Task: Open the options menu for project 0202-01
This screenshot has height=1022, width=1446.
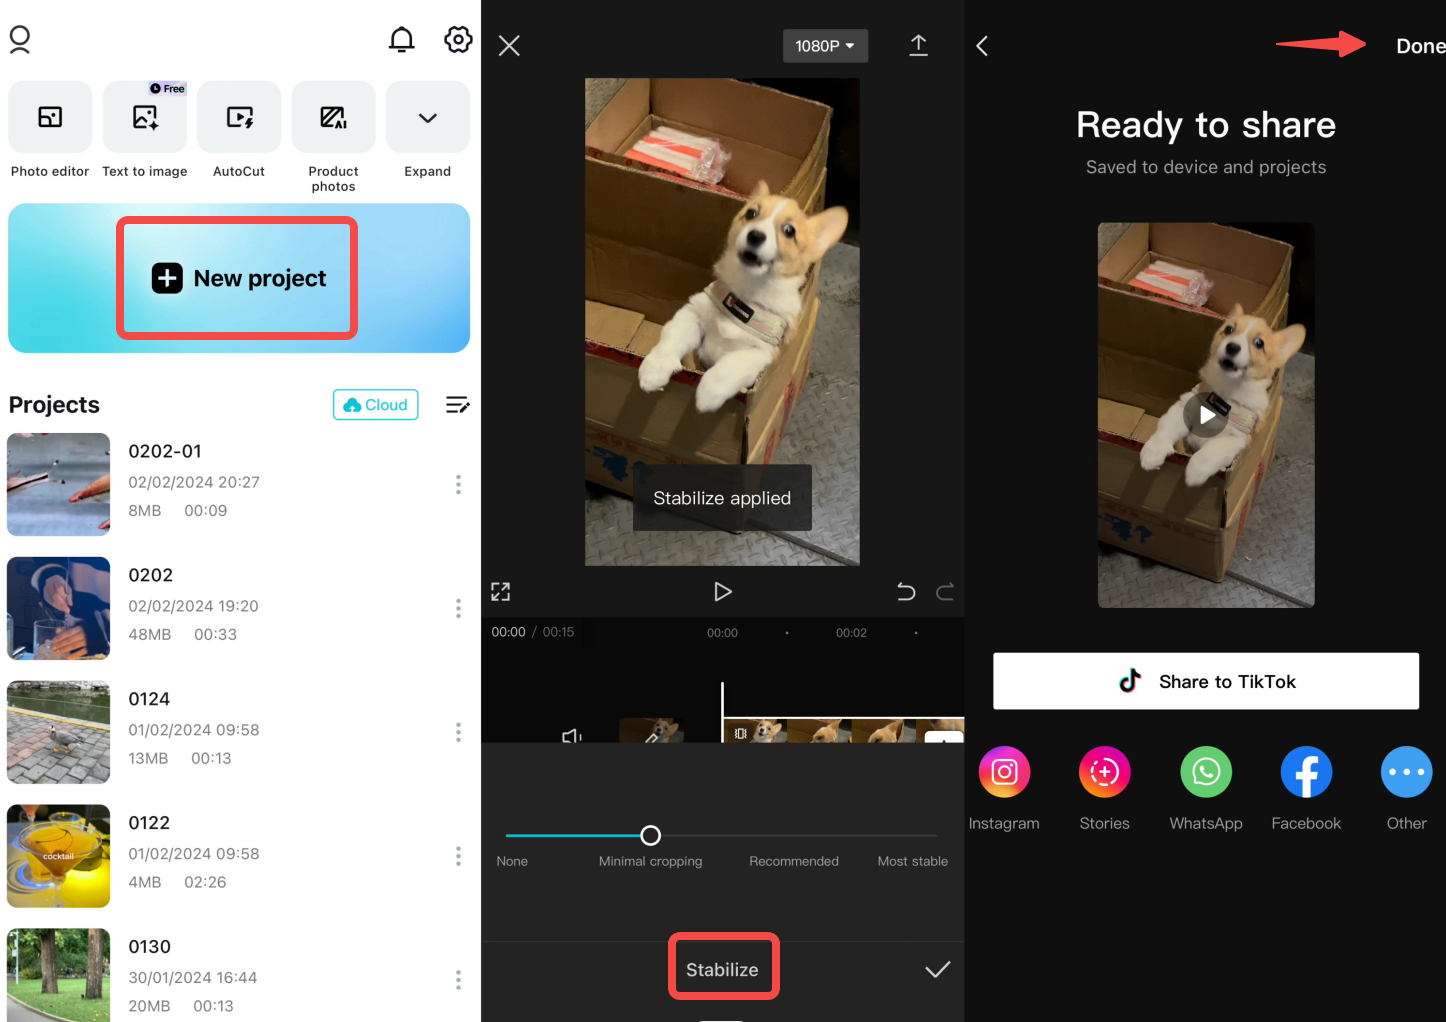Action: click(x=458, y=484)
